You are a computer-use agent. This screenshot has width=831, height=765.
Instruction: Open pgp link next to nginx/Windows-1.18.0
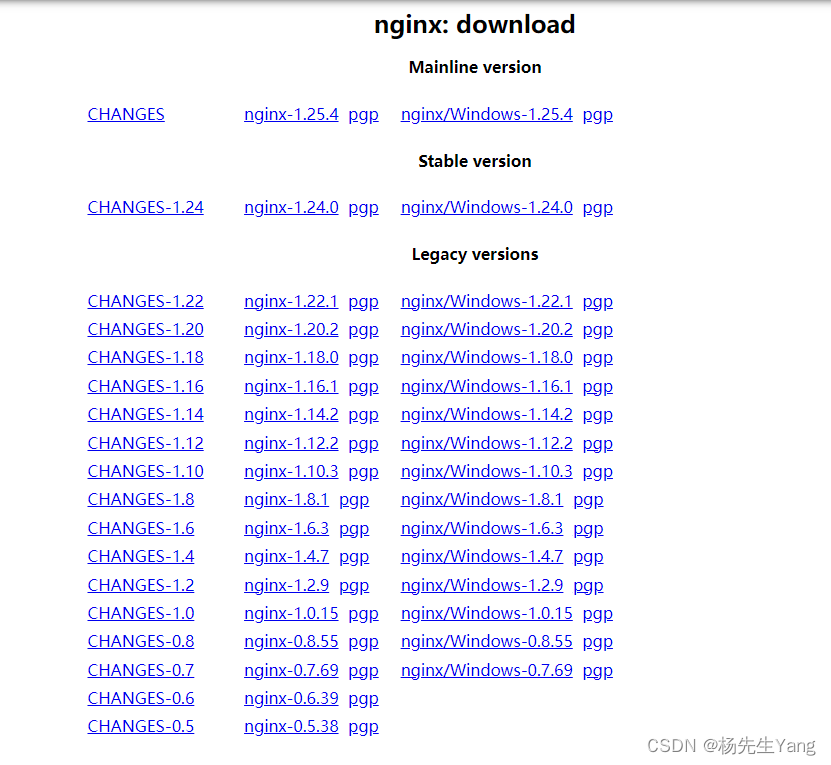point(598,359)
